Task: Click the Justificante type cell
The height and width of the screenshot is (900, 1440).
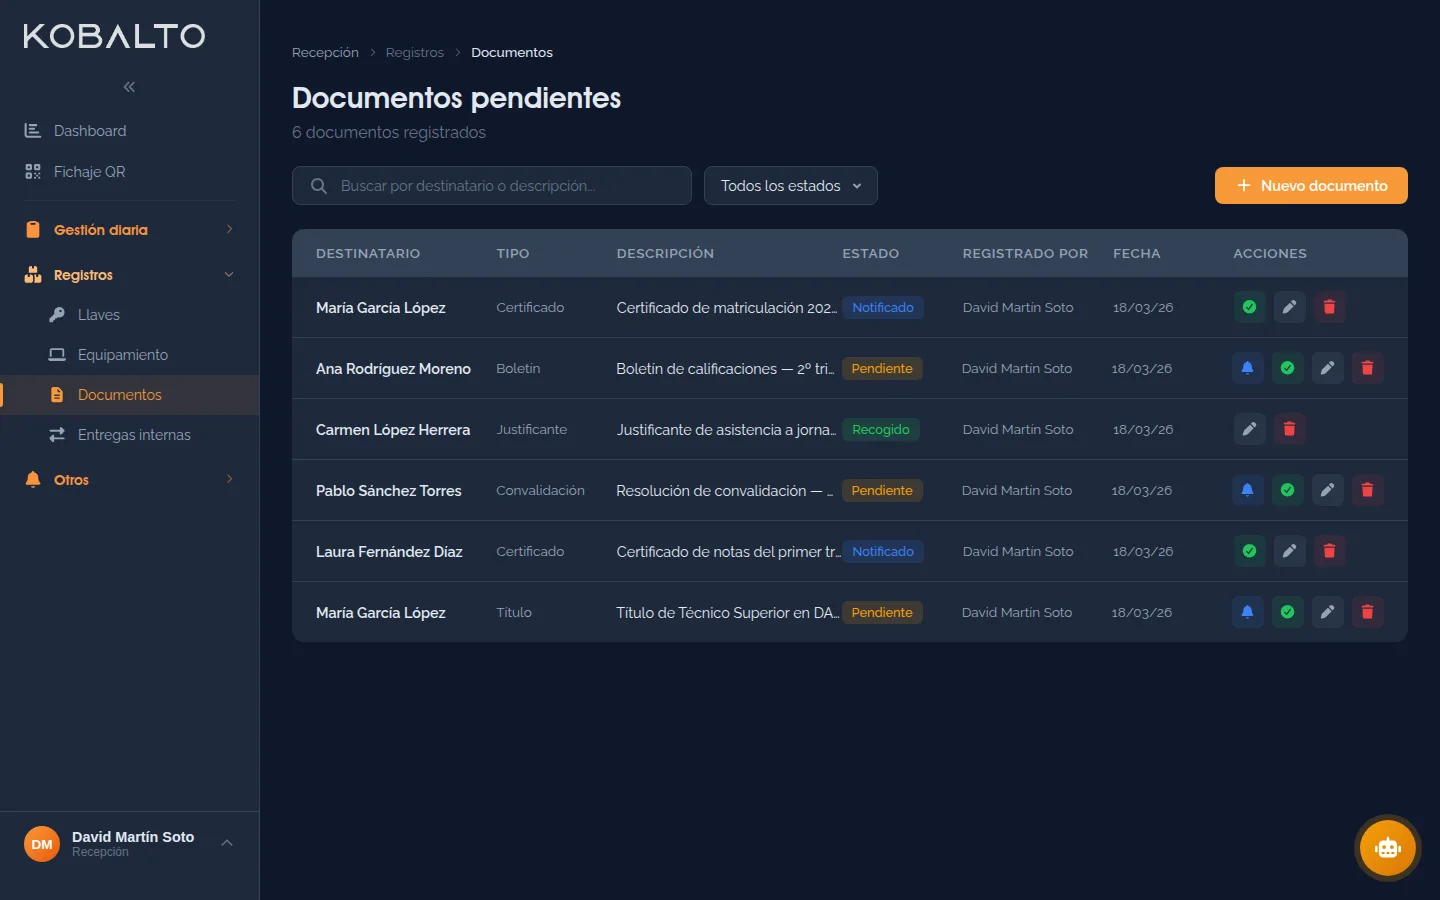Action: coord(531,430)
